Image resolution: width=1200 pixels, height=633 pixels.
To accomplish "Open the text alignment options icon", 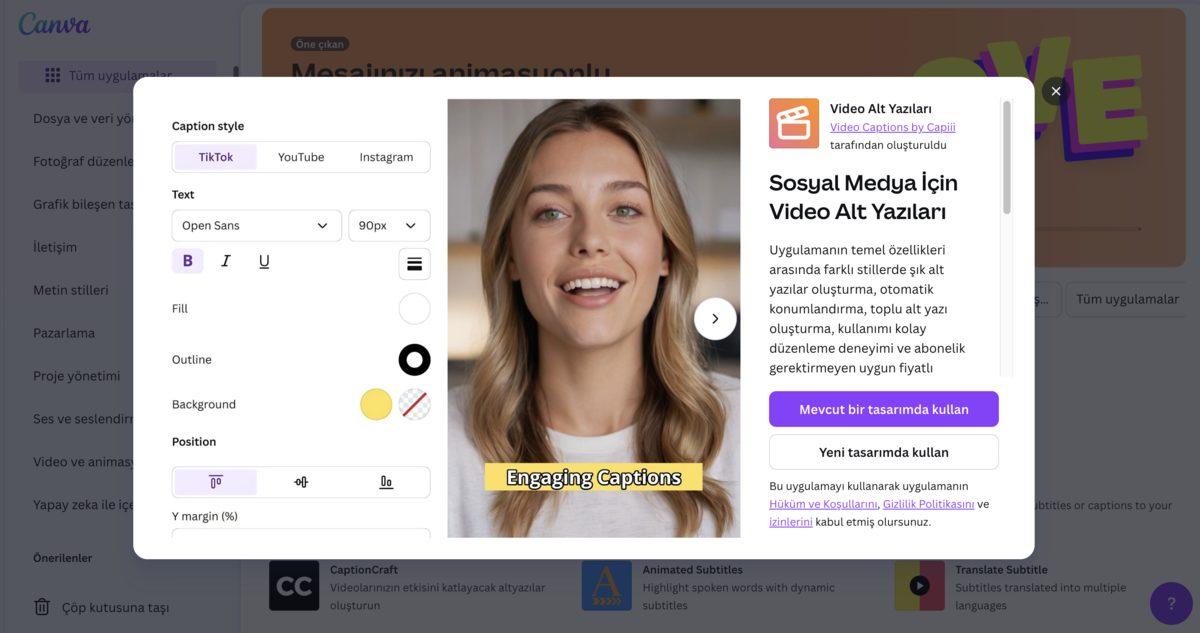I will coord(414,264).
